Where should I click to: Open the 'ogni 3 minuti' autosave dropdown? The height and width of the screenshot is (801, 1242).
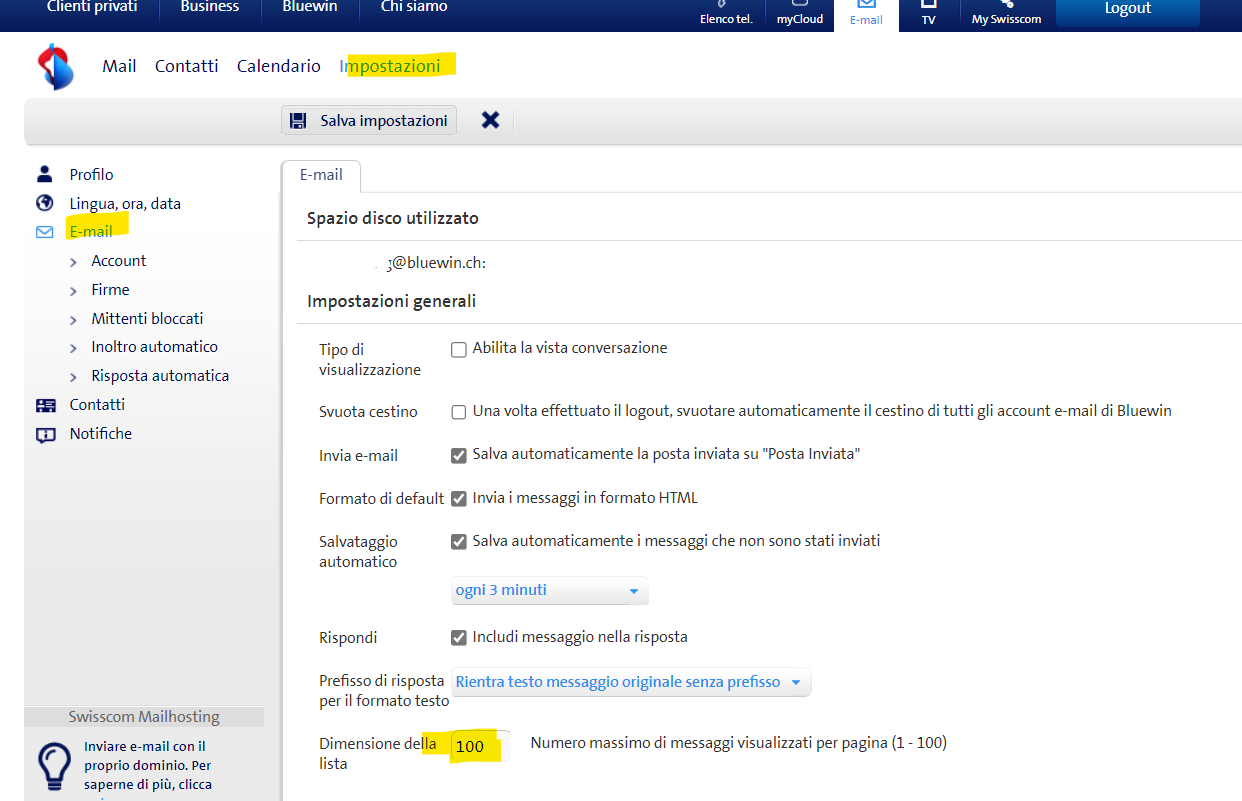pos(549,591)
